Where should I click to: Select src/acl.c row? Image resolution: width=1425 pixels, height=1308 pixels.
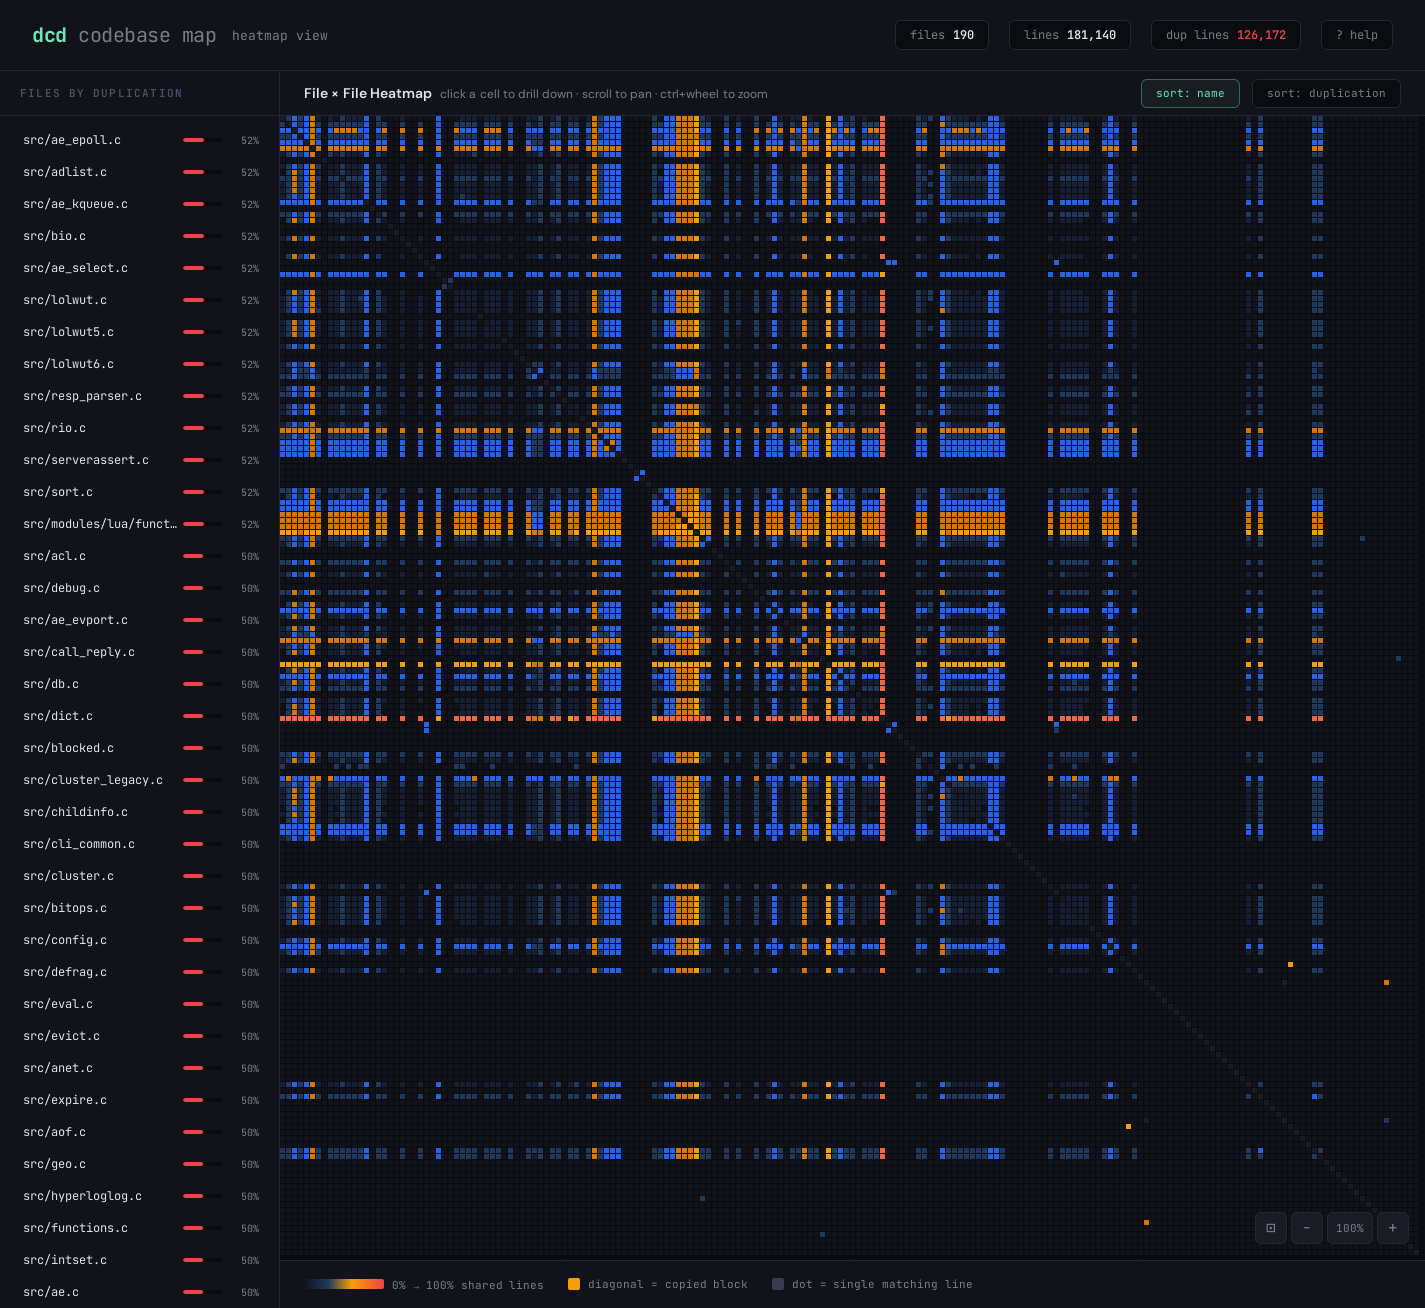click(x=140, y=556)
